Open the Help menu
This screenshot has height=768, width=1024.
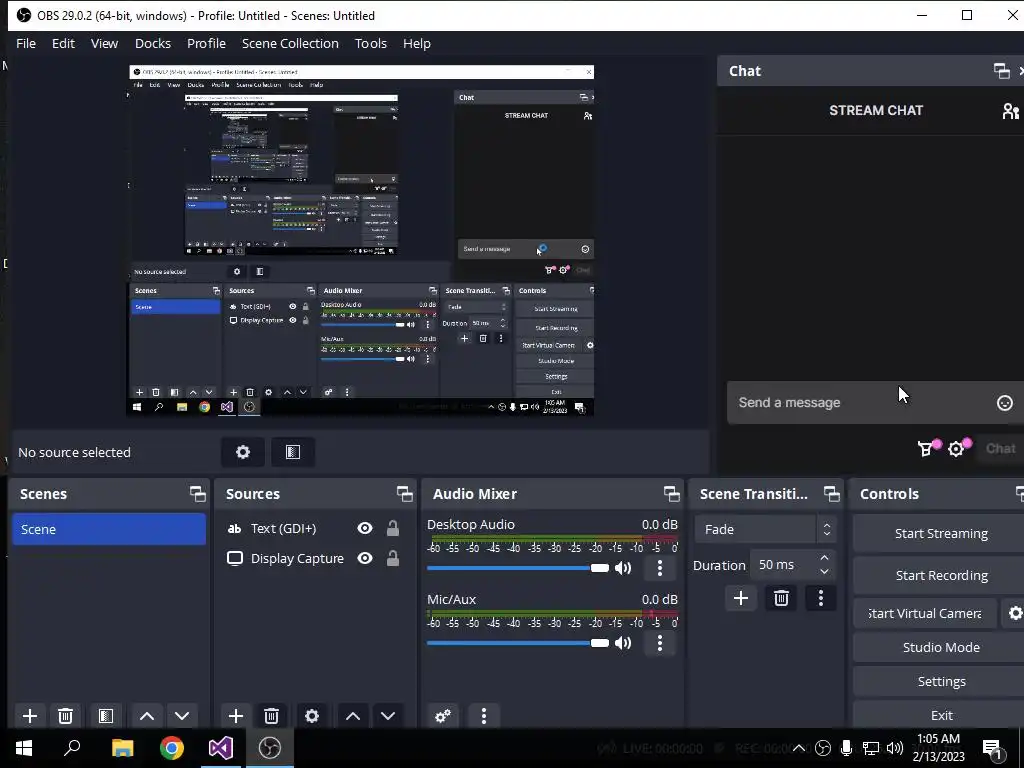click(417, 43)
